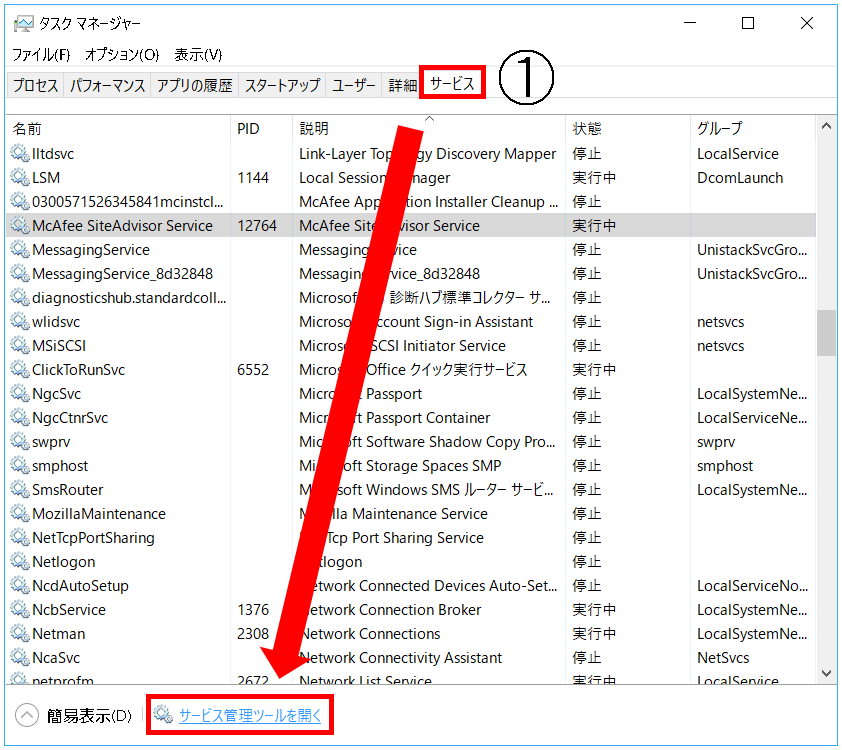
Task: Open the 表示 menu
Action: (x=198, y=54)
